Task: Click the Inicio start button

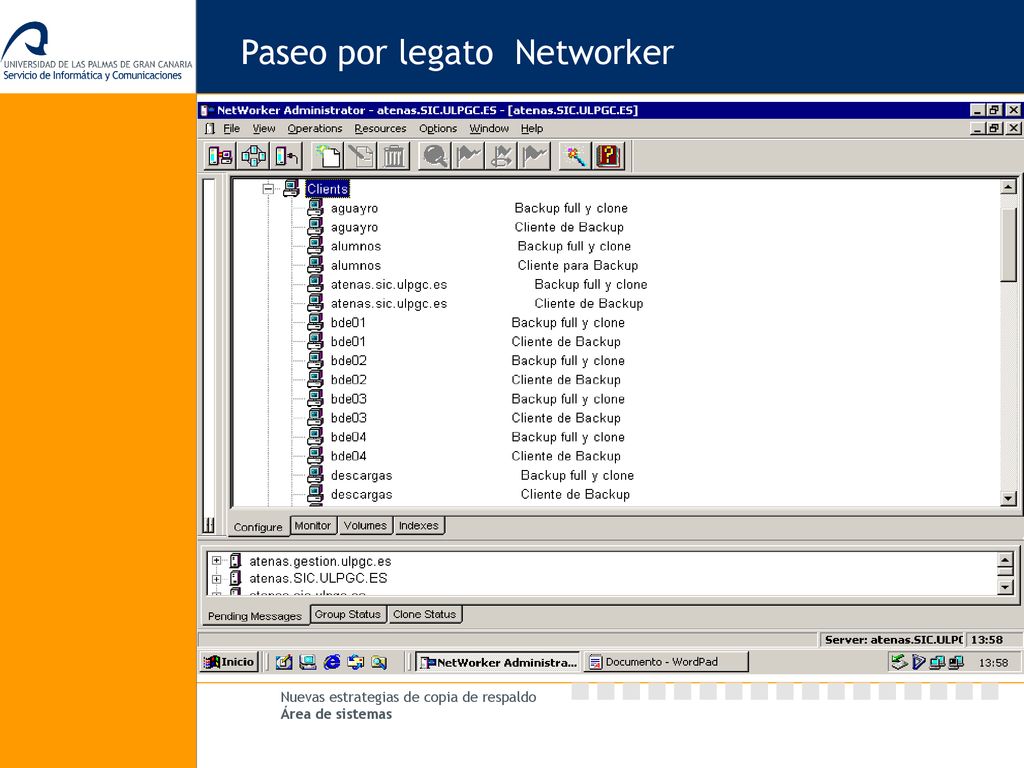Action: (229, 662)
